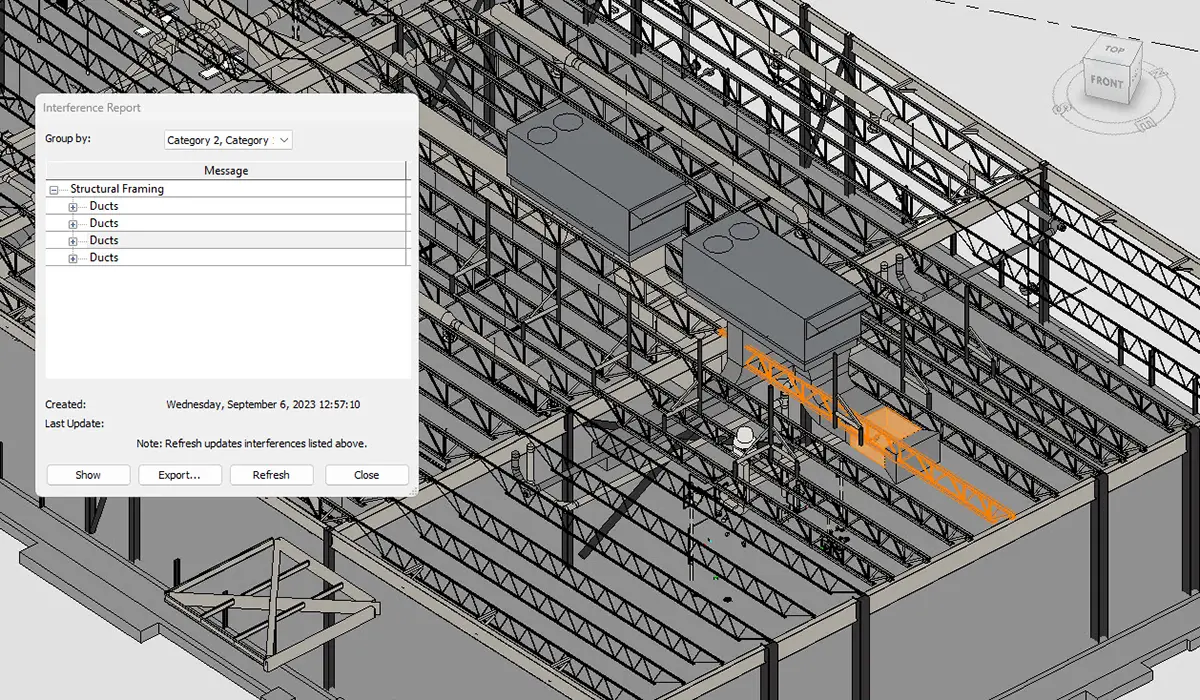Expand the first Ducts entry
The width and height of the screenshot is (1200, 700).
(x=73, y=207)
